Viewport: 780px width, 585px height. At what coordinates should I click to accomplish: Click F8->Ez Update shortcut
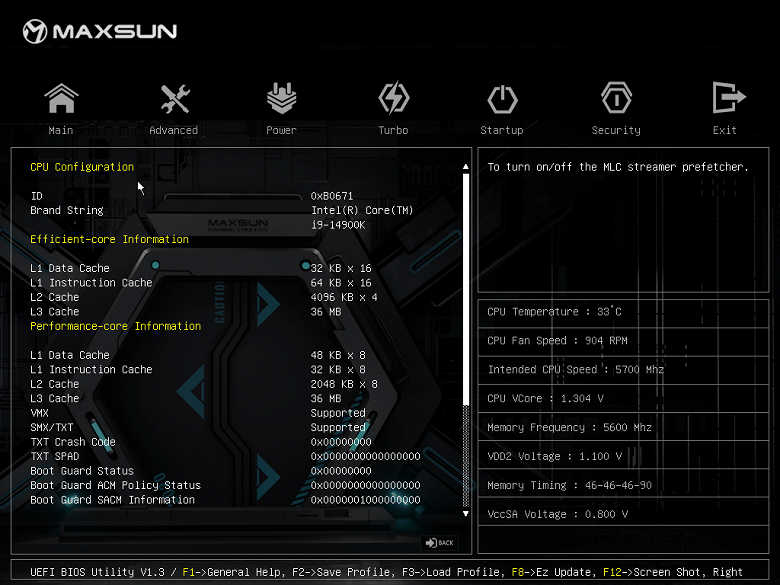(x=552, y=572)
